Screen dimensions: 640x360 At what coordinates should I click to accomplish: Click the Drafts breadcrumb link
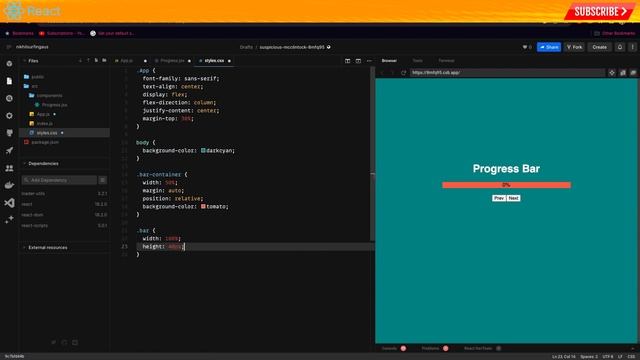click(246, 47)
